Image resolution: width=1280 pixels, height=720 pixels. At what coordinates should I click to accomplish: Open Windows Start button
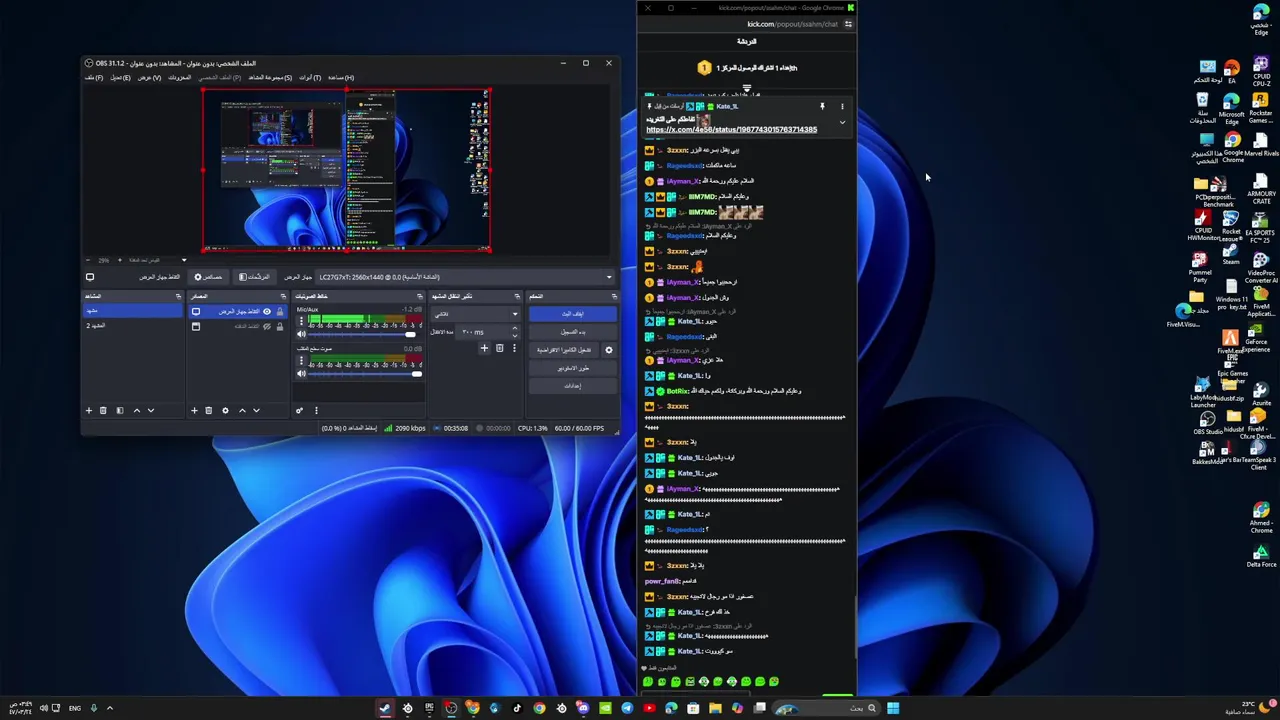[x=893, y=708]
